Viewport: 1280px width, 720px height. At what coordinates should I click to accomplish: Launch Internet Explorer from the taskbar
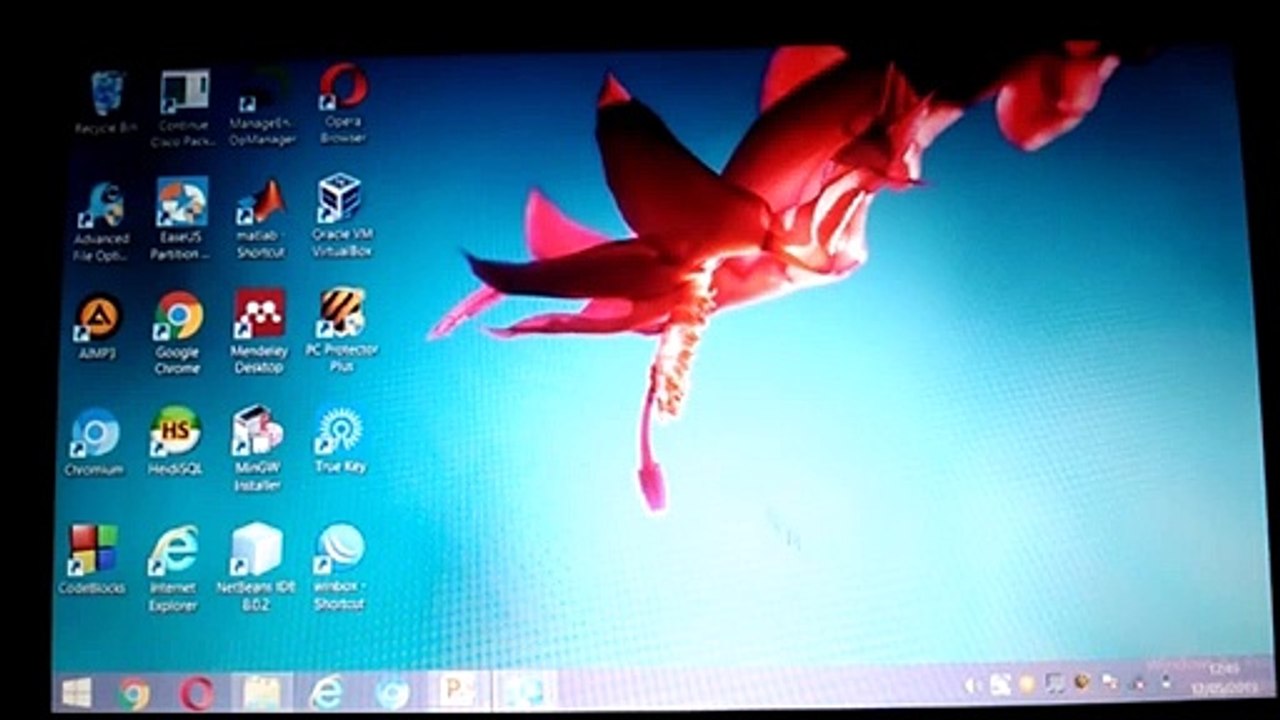click(x=326, y=693)
